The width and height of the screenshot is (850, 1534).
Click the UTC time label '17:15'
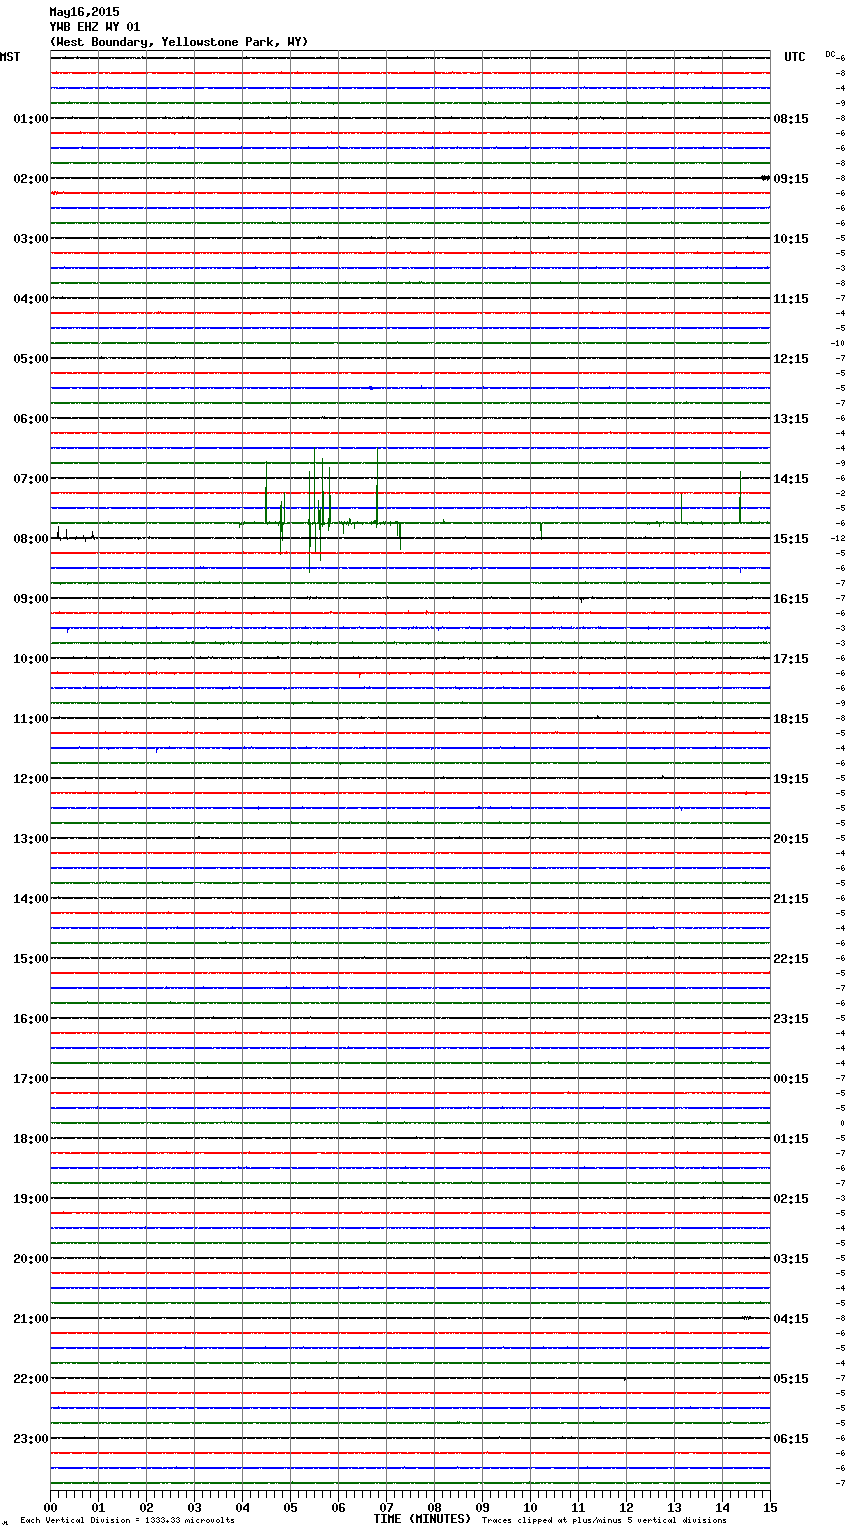[x=791, y=659]
